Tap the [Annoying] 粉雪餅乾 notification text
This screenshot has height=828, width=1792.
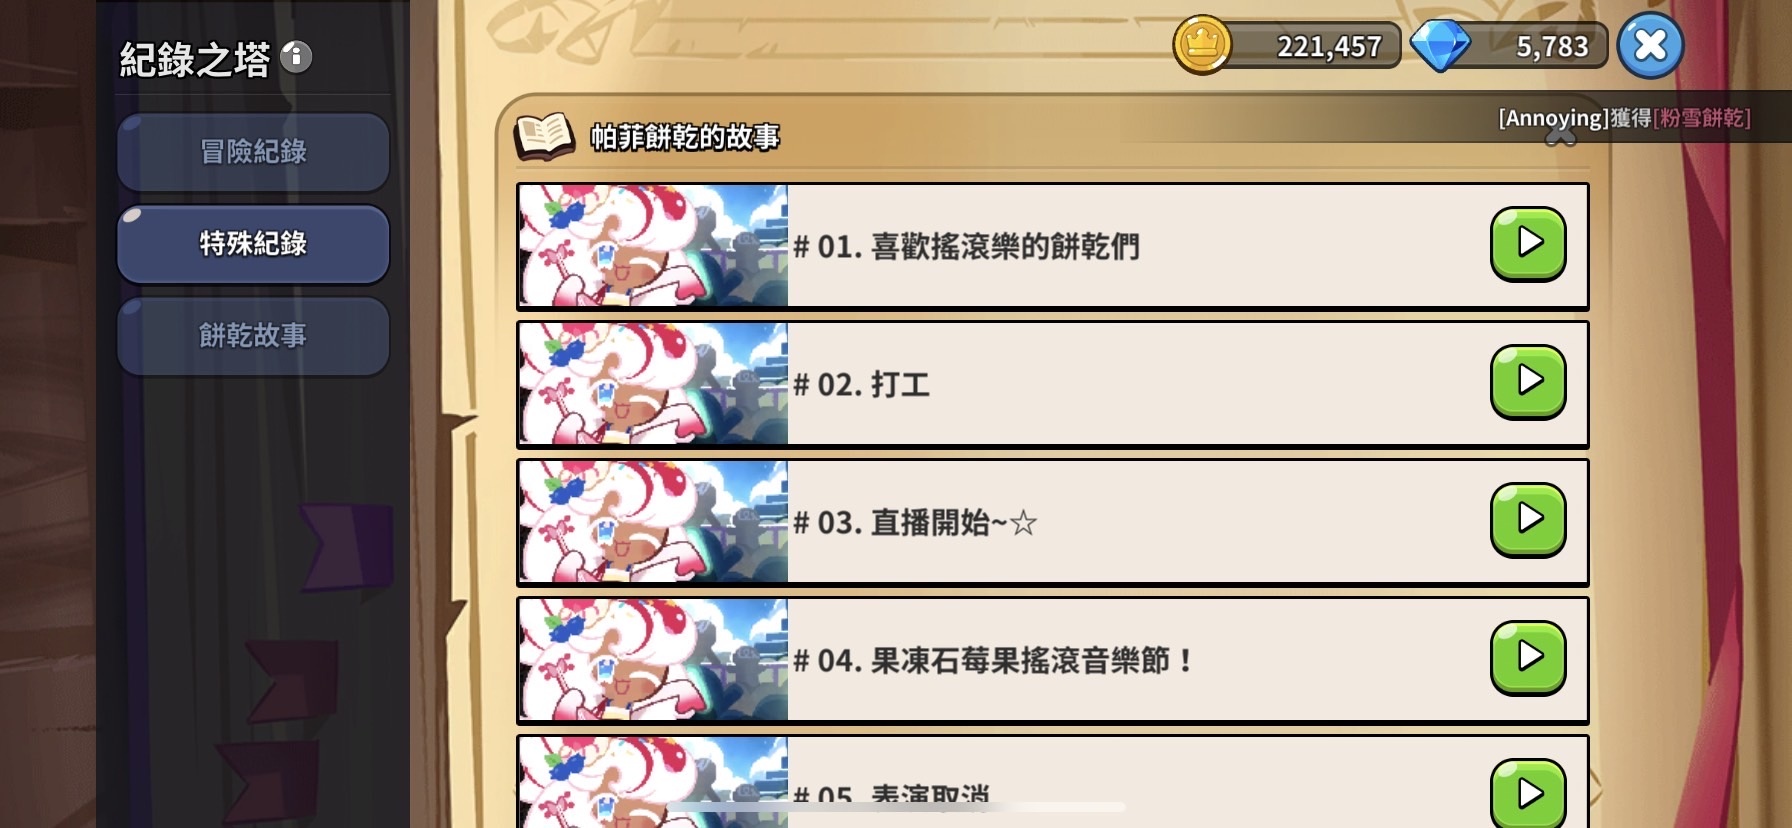click(1624, 118)
